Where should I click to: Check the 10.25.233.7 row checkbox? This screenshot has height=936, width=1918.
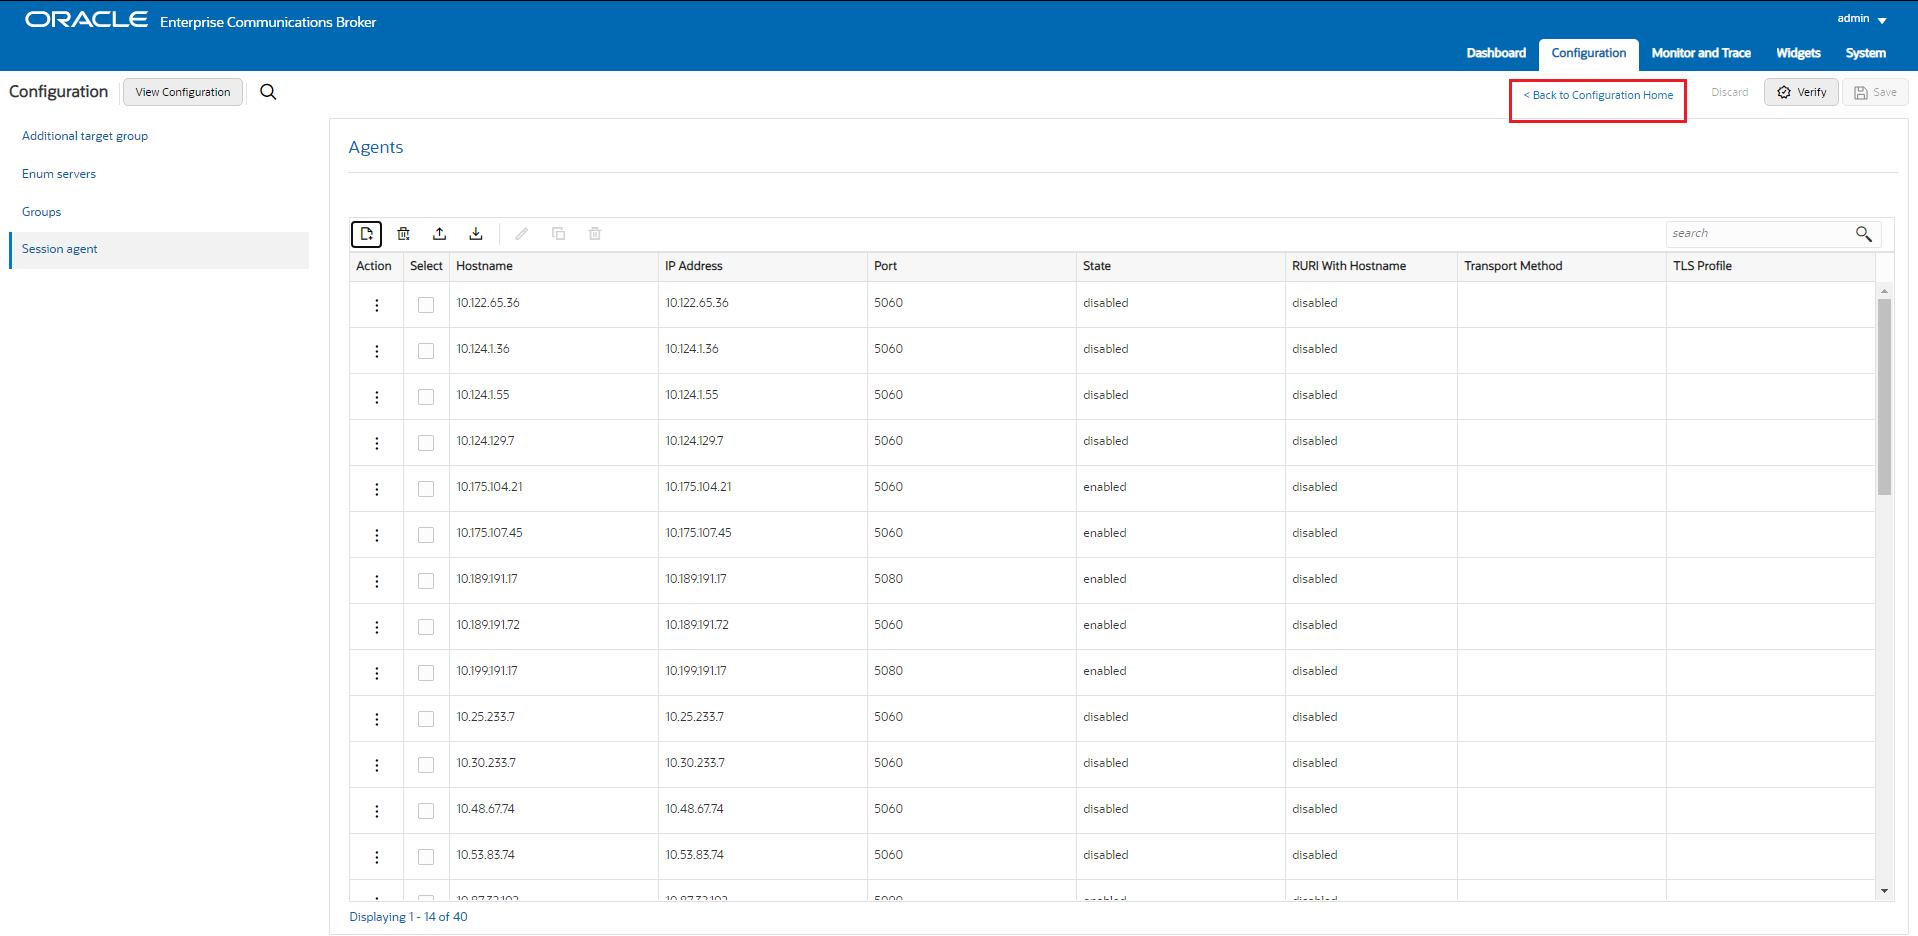point(426,719)
